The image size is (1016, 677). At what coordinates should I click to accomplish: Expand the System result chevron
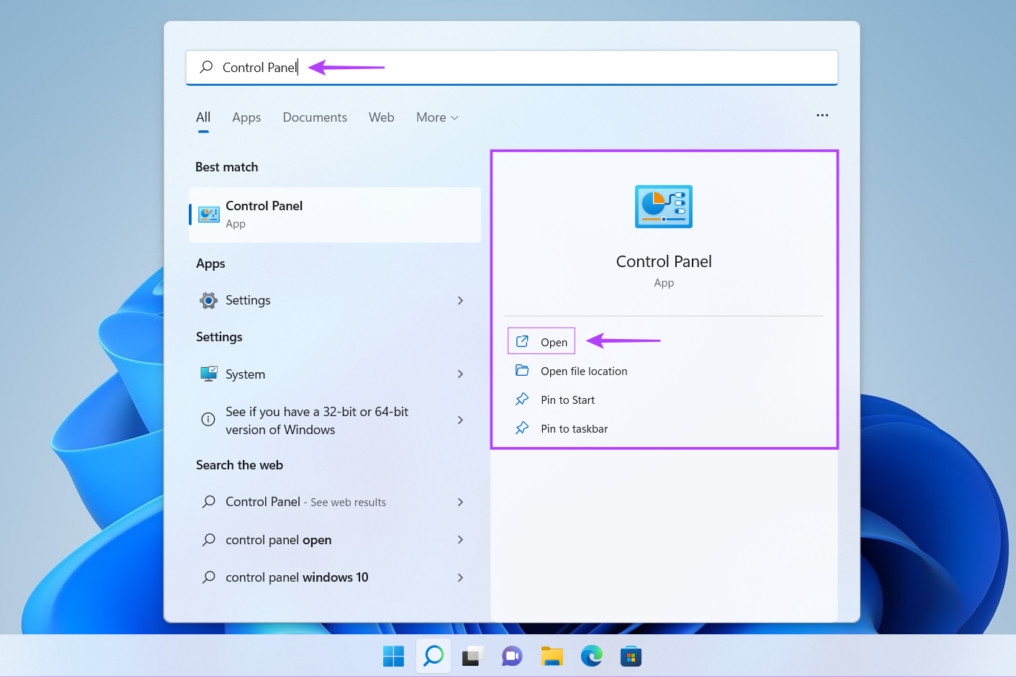(x=460, y=374)
